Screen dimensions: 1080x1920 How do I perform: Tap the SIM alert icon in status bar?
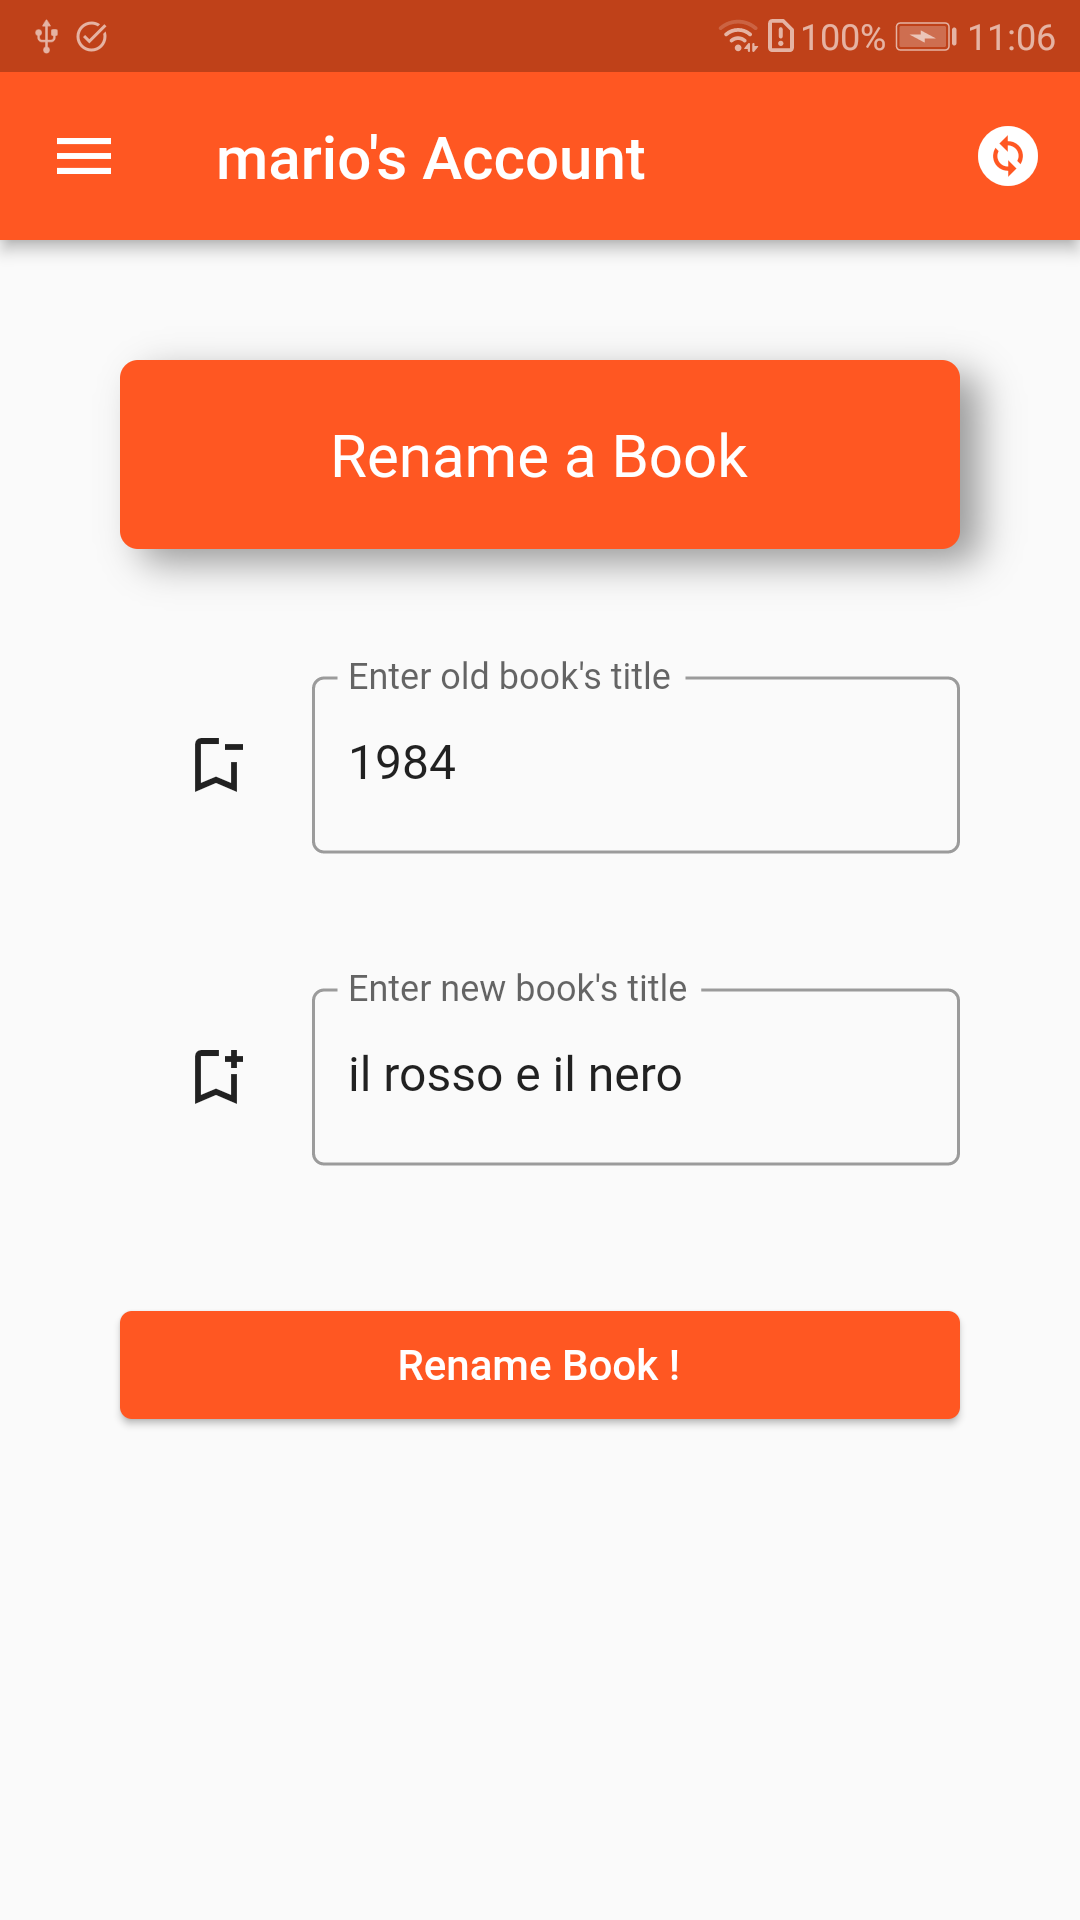coord(783,36)
